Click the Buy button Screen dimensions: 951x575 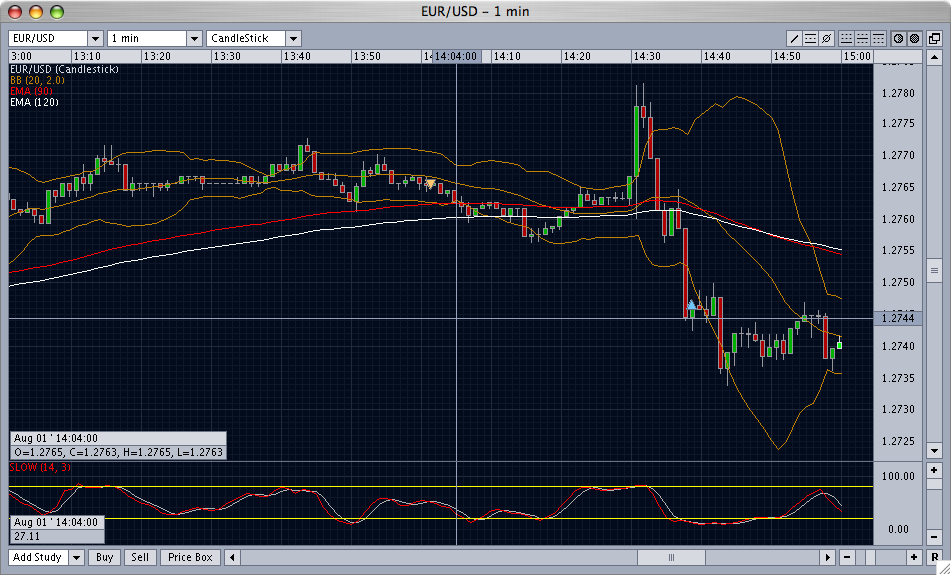coord(104,557)
